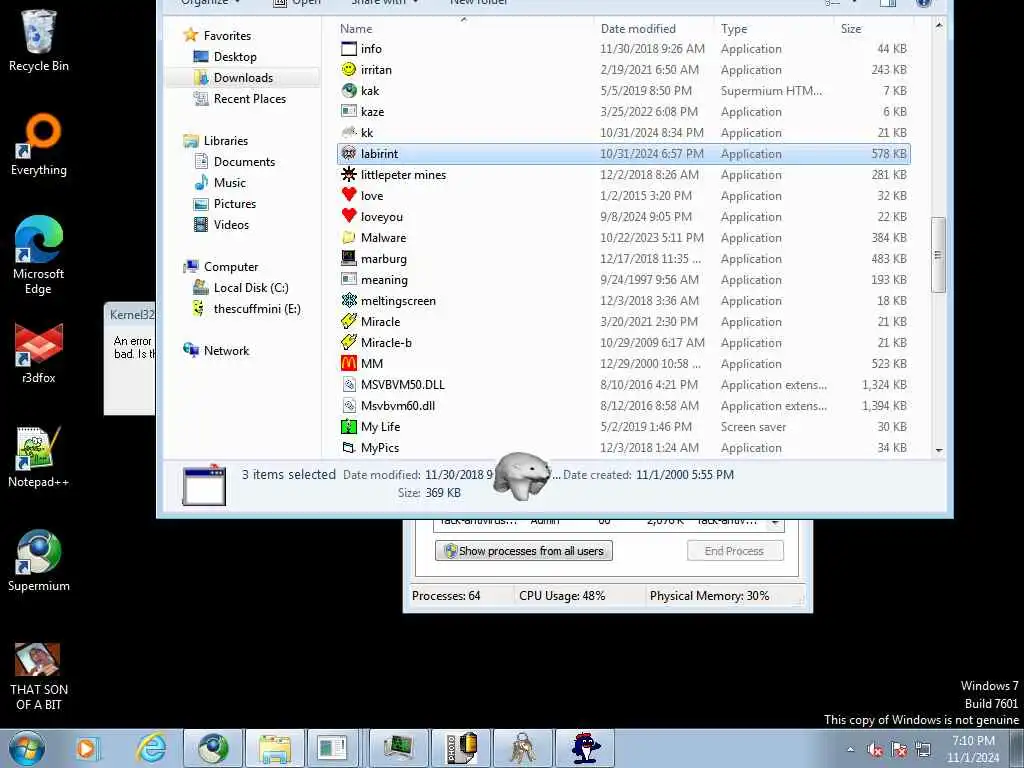Click the penguin icon on the taskbar
Screen dimensions: 1024x768
(x=585, y=748)
